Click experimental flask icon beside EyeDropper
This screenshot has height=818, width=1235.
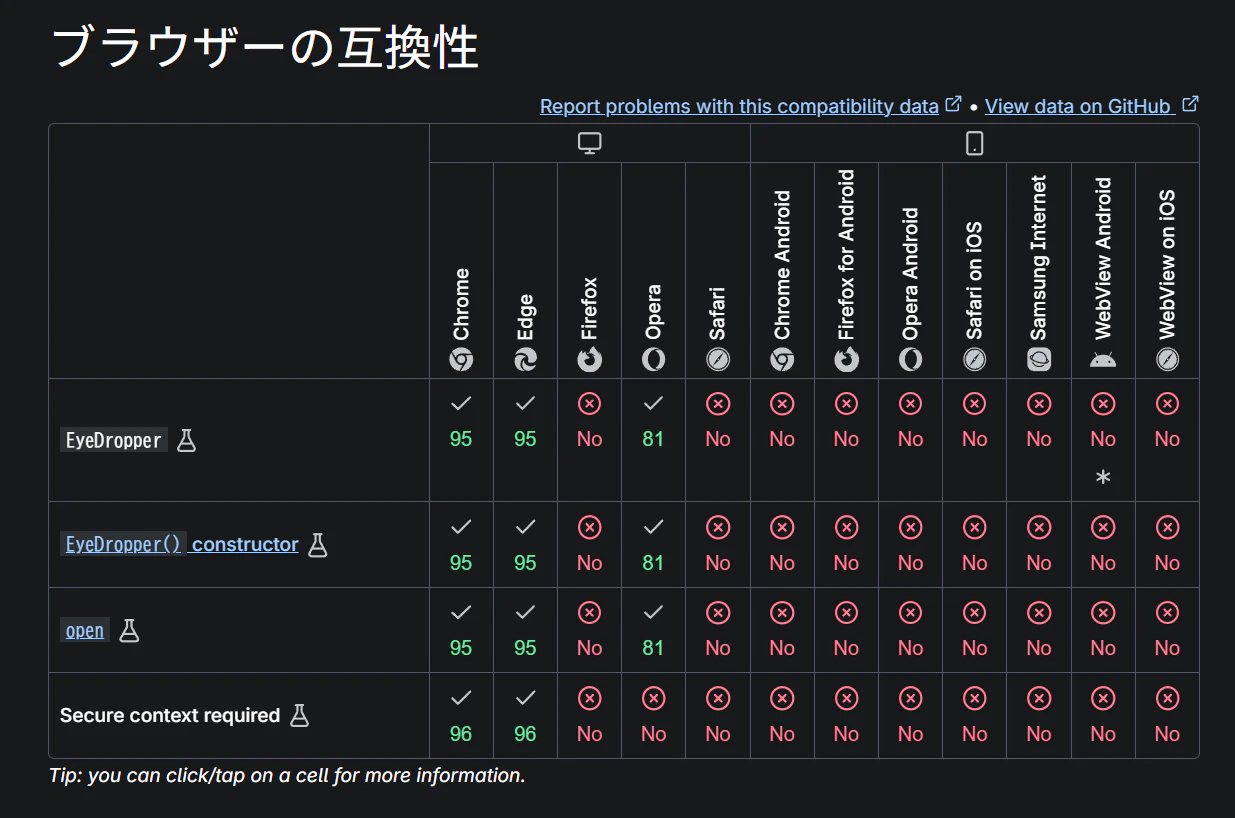[186, 440]
